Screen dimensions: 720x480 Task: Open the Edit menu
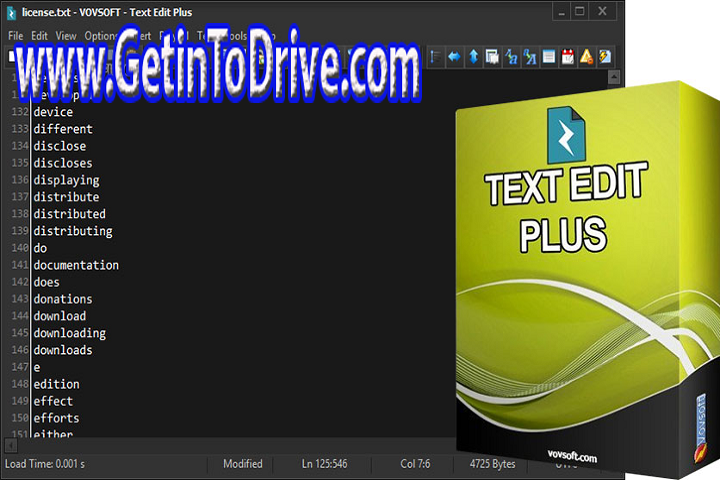point(39,36)
